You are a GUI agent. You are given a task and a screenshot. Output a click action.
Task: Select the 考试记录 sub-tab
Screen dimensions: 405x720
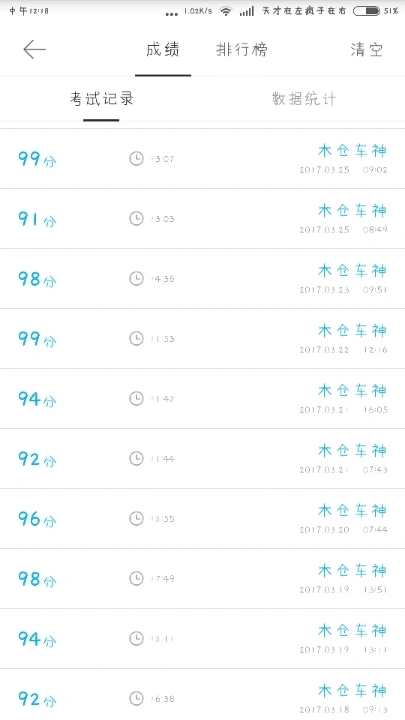click(x=101, y=99)
